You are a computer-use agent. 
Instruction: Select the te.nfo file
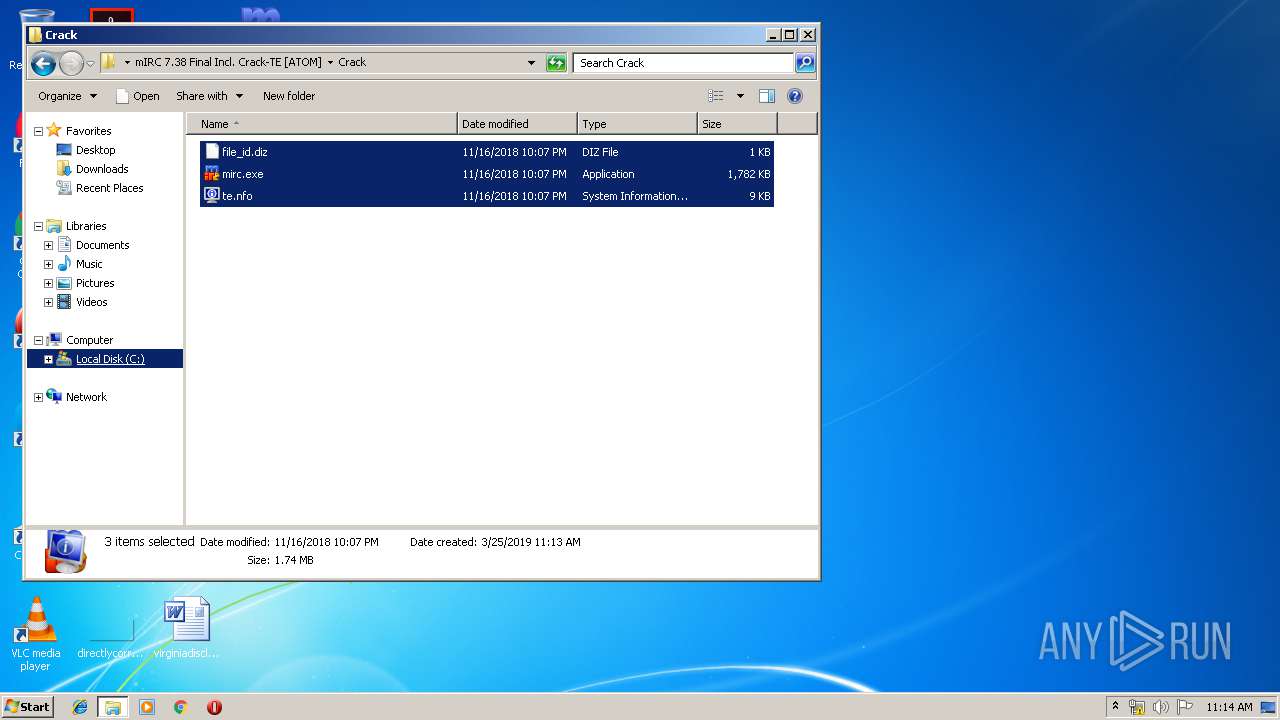(x=487, y=196)
